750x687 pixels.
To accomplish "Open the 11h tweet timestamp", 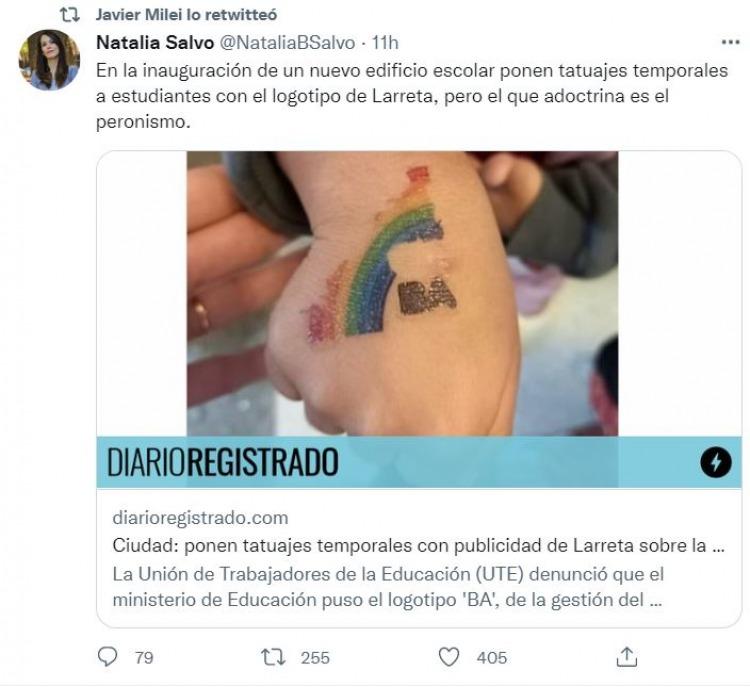I will point(385,43).
